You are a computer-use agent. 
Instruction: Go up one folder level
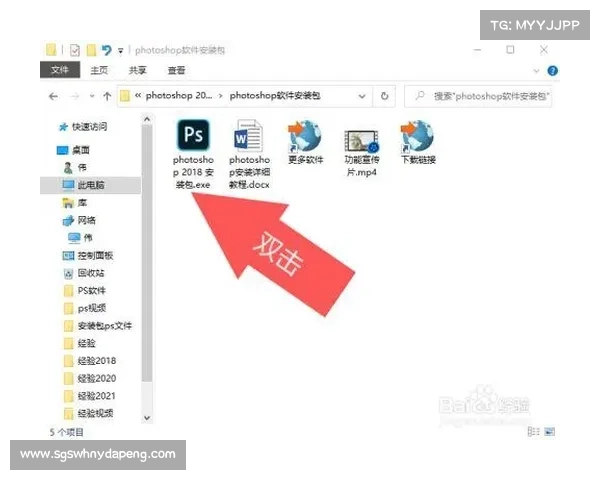point(107,96)
